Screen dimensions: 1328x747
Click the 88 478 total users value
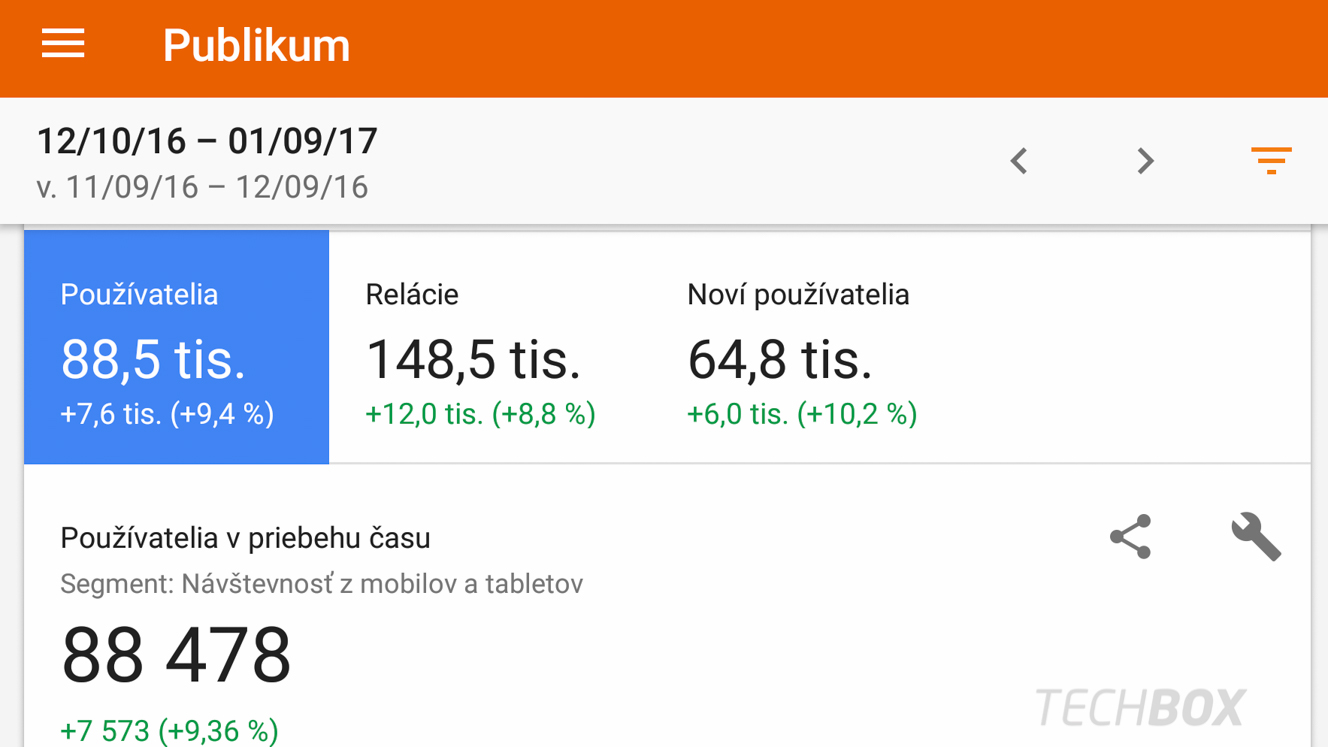pyautogui.click(x=176, y=656)
